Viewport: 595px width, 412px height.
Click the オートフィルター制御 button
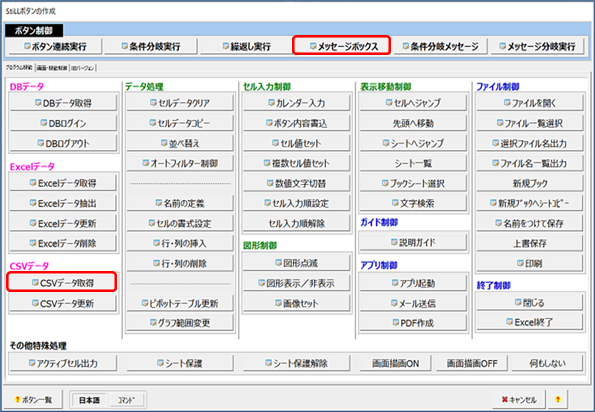(180, 163)
